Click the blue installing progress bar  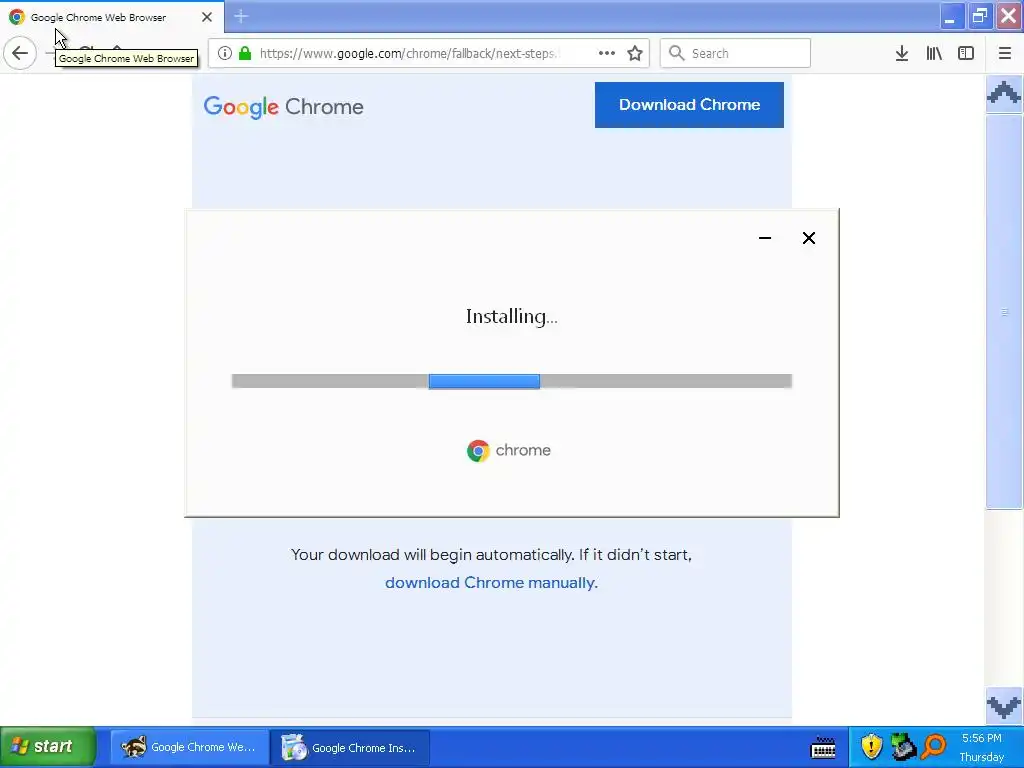point(484,381)
